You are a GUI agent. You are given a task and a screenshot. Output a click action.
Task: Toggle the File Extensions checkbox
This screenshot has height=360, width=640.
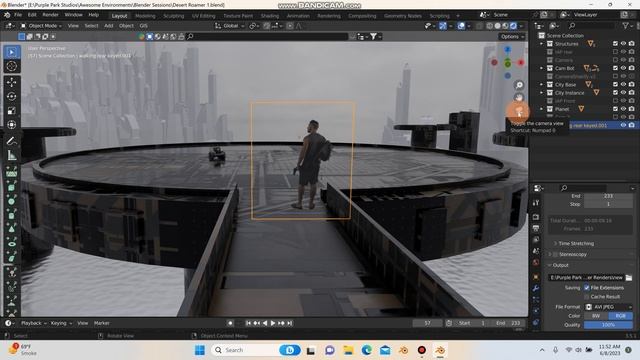tap(587, 288)
